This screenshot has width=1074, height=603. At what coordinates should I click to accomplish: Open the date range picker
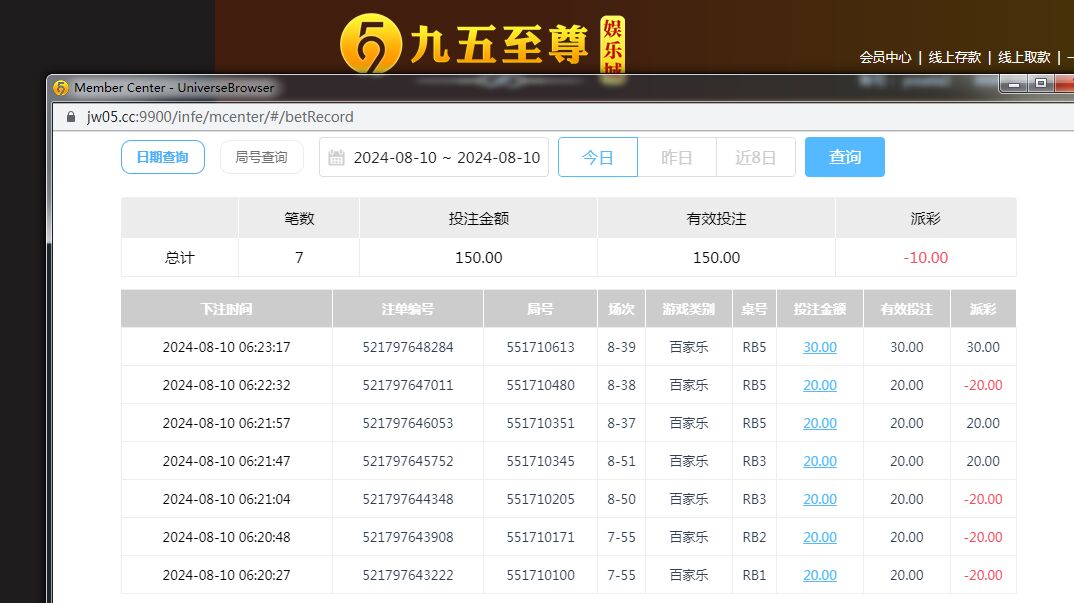pos(446,158)
